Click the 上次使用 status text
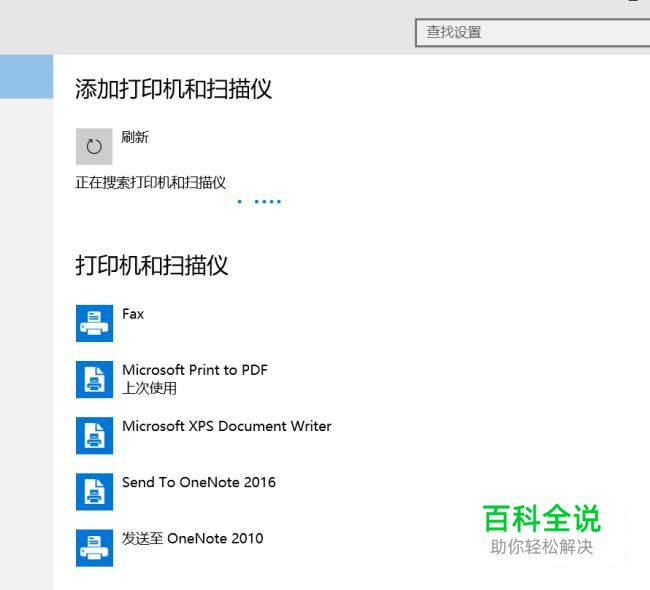The image size is (650, 590). tap(150, 388)
